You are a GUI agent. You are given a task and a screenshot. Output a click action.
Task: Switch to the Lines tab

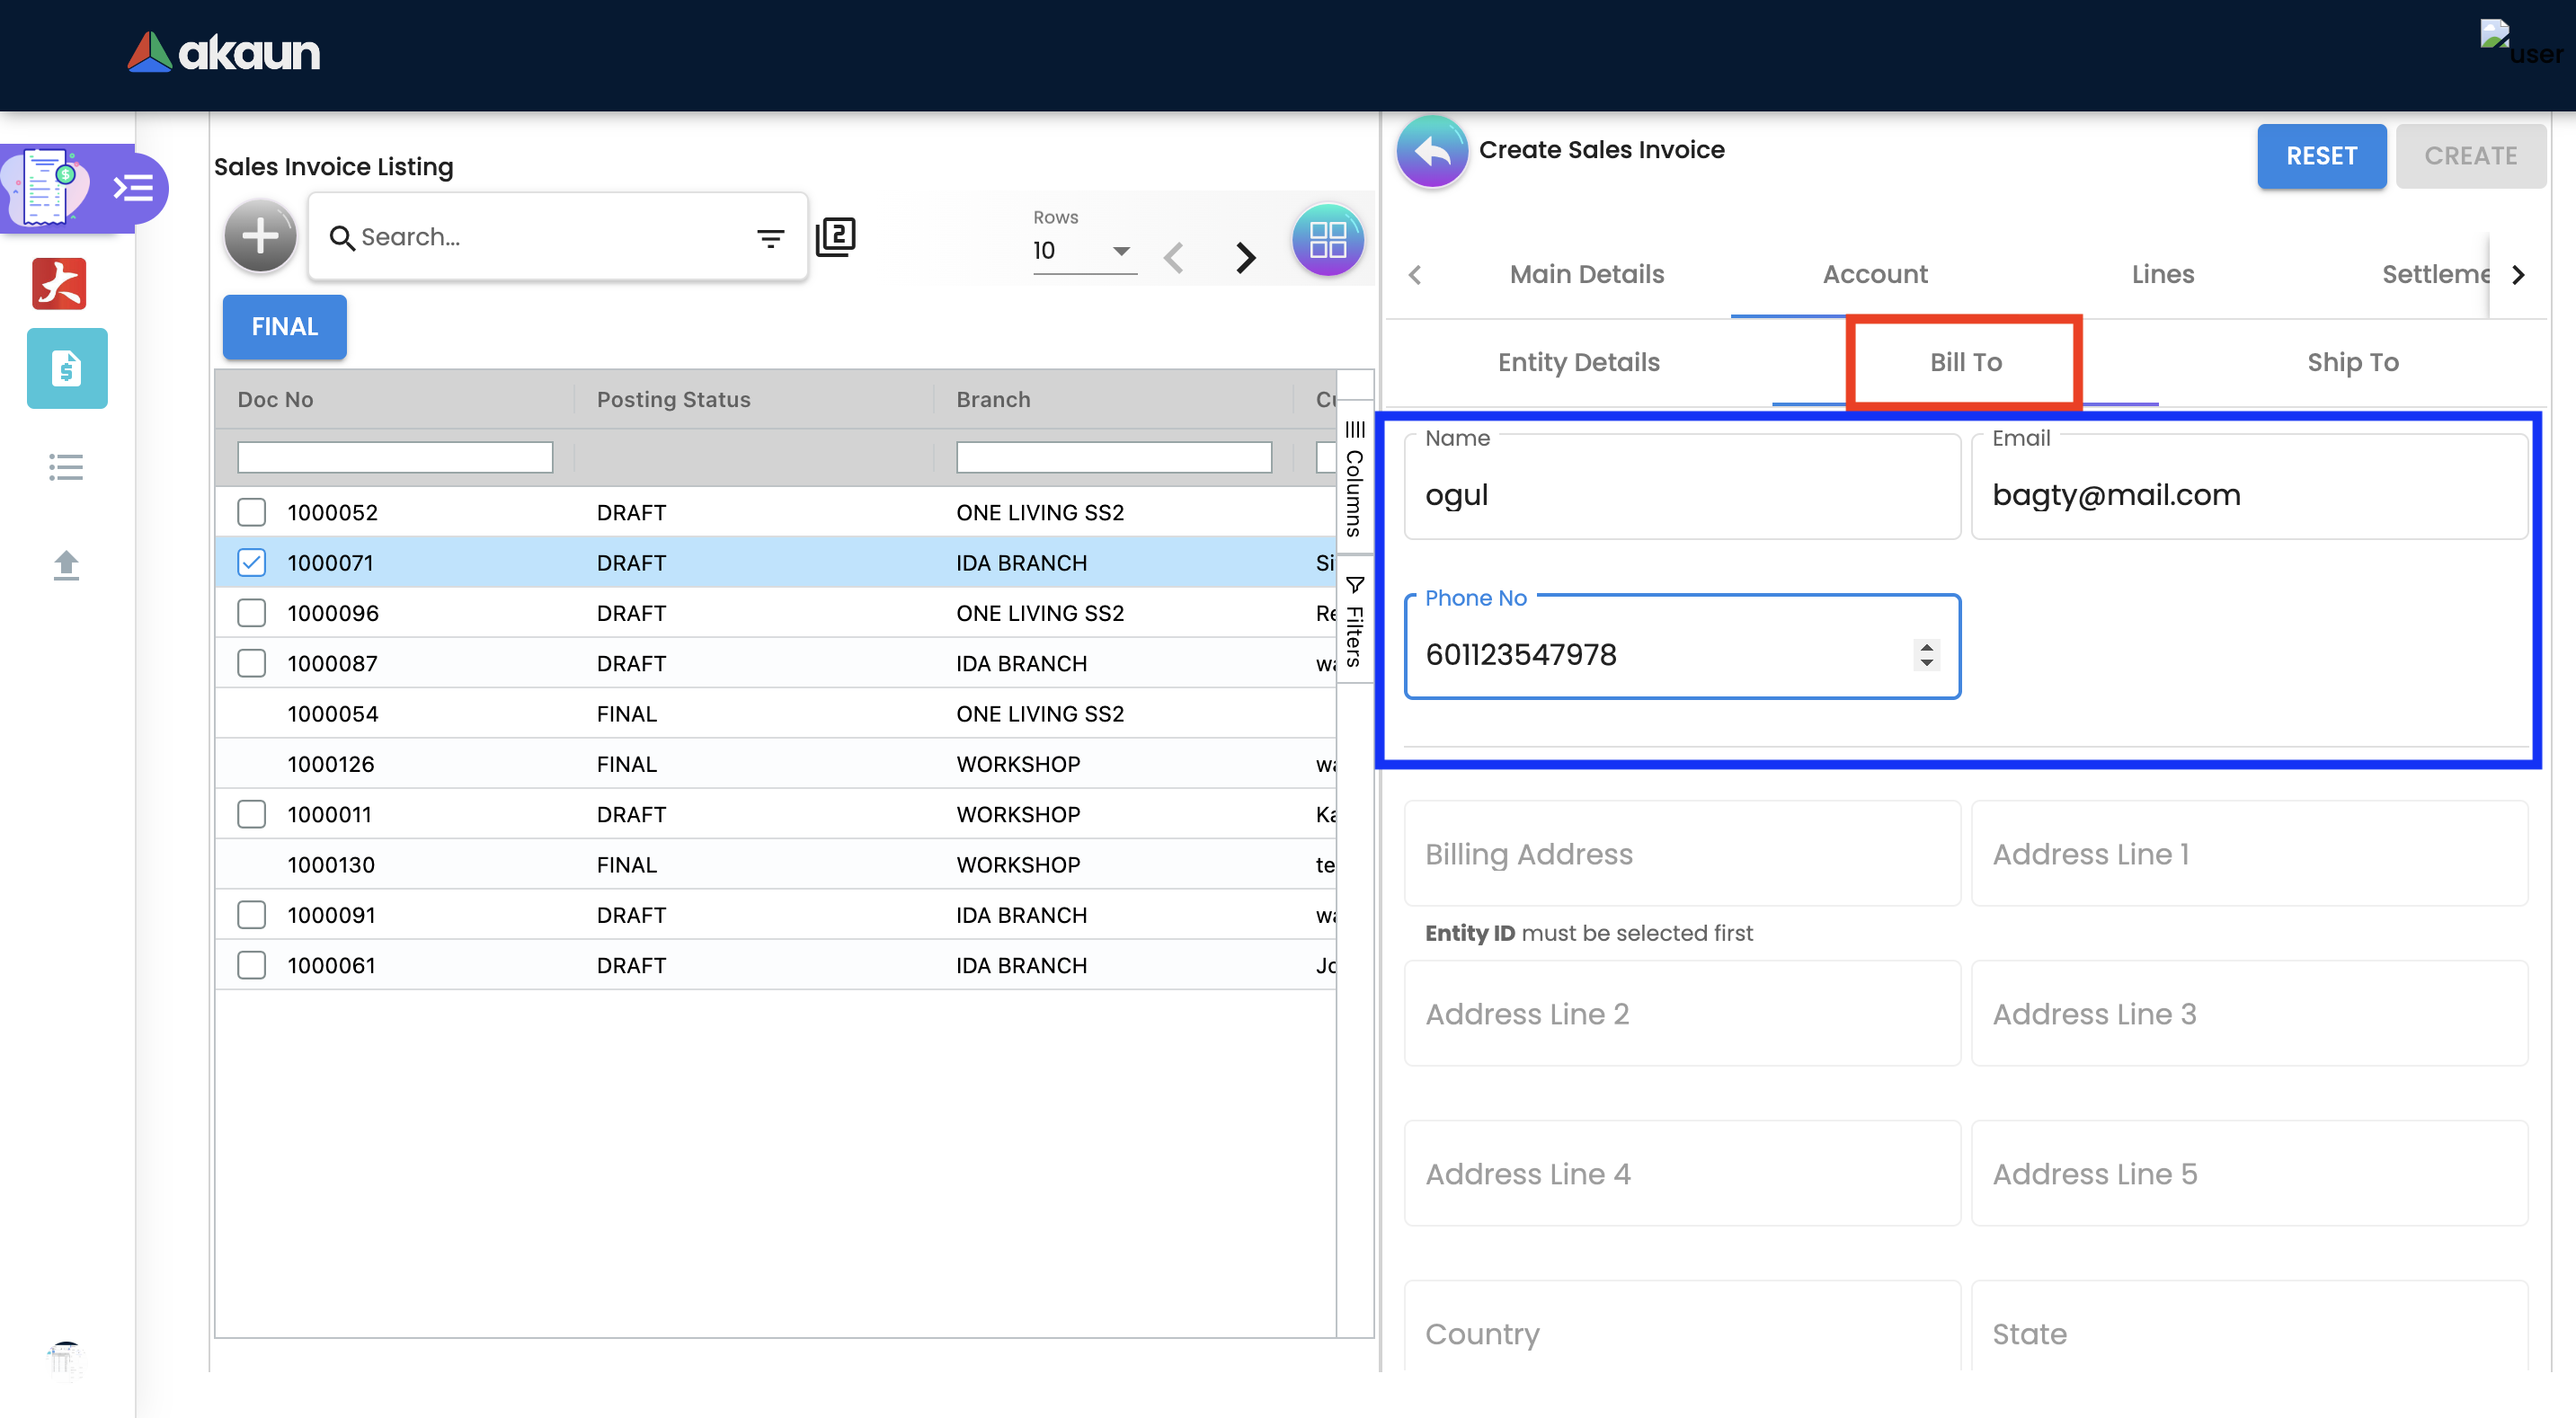[2162, 274]
